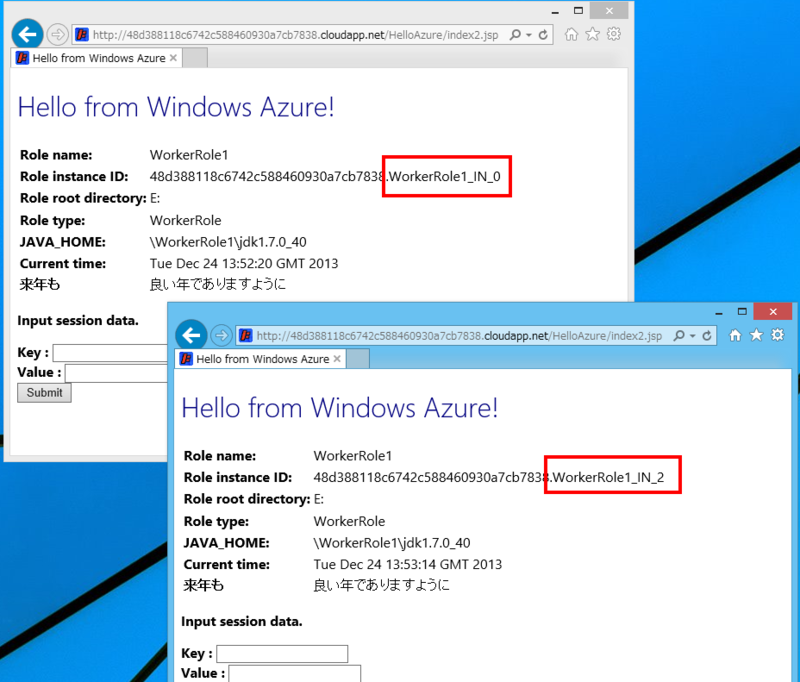Expand rear window address bar dropdown arrow
The height and width of the screenshot is (682, 800).
click(x=529, y=35)
